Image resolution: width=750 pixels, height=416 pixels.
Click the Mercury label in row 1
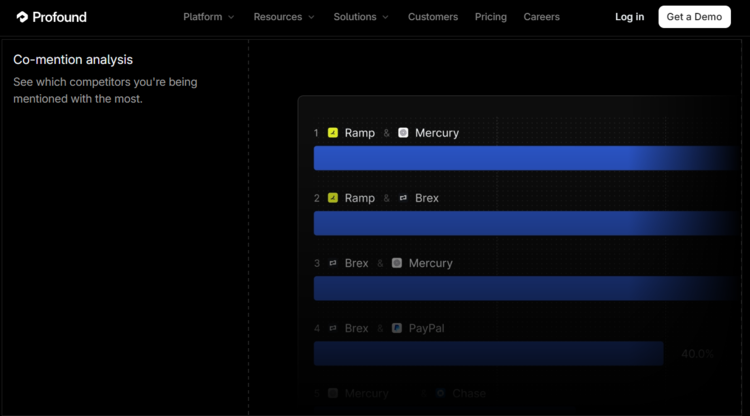point(437,133)
